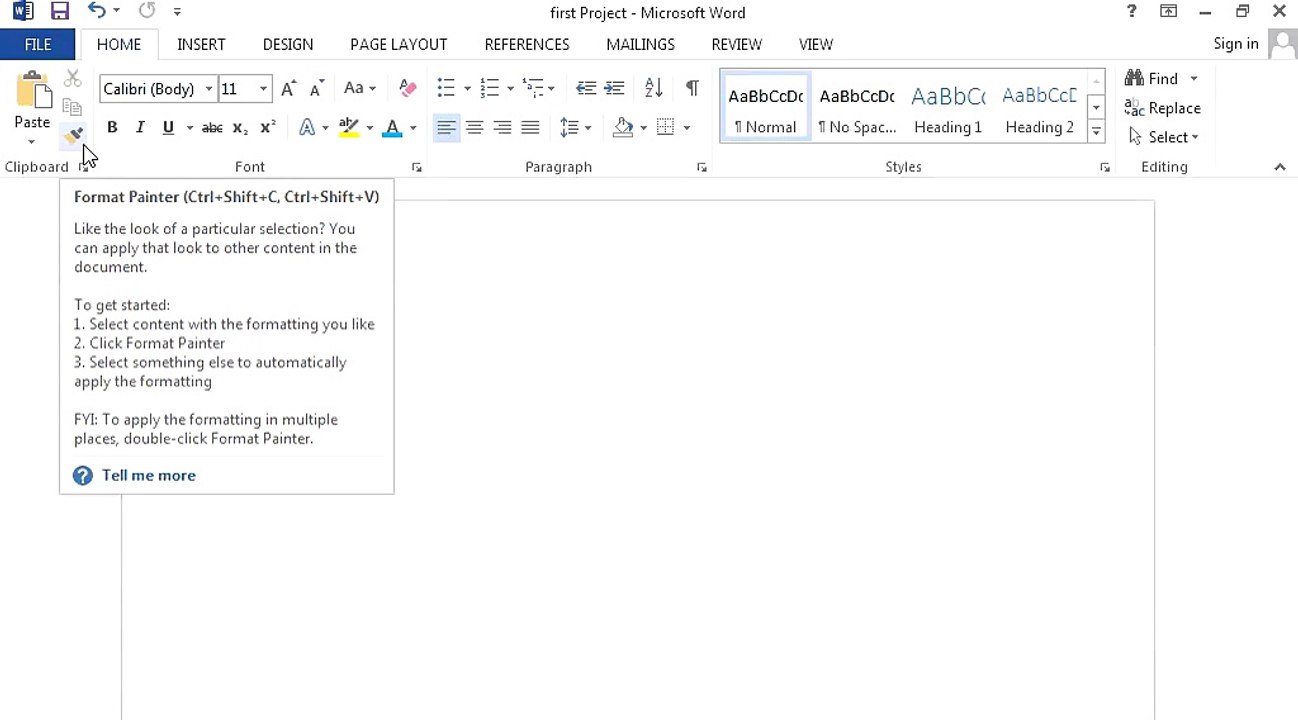Viewport: 1298px width, 720px height.
Task: Open Text Effects and Typography icon
Action: point(307,127)
